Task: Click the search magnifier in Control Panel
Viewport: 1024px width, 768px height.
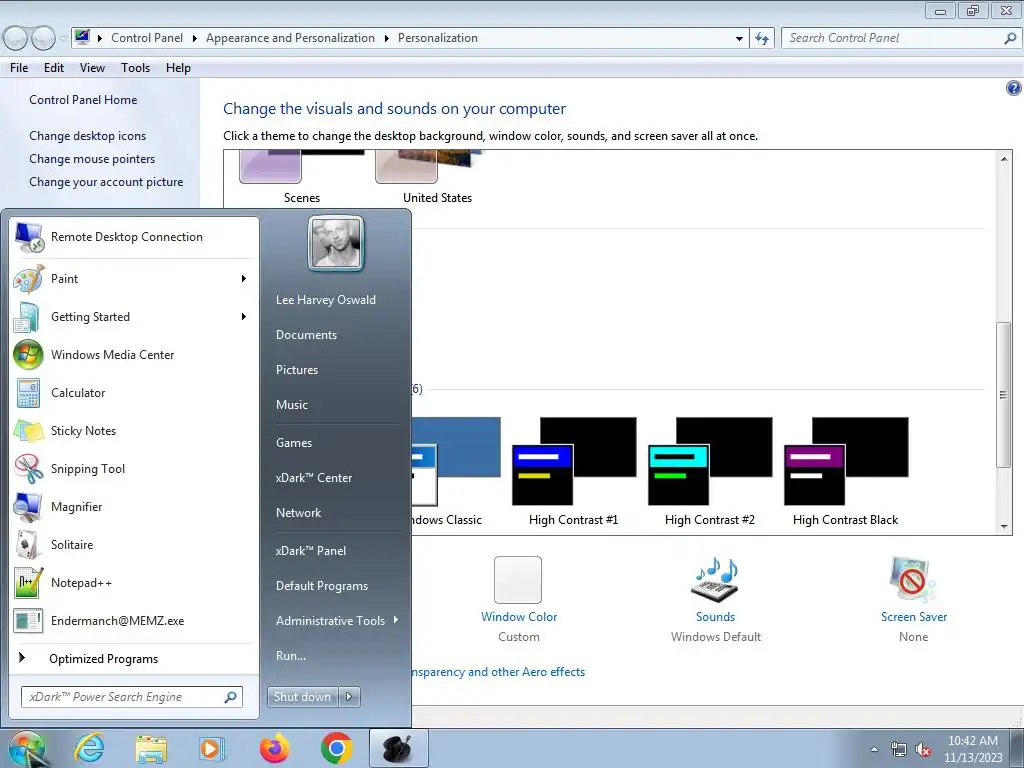Action: pyautogui.click(x=1010, y=39)
